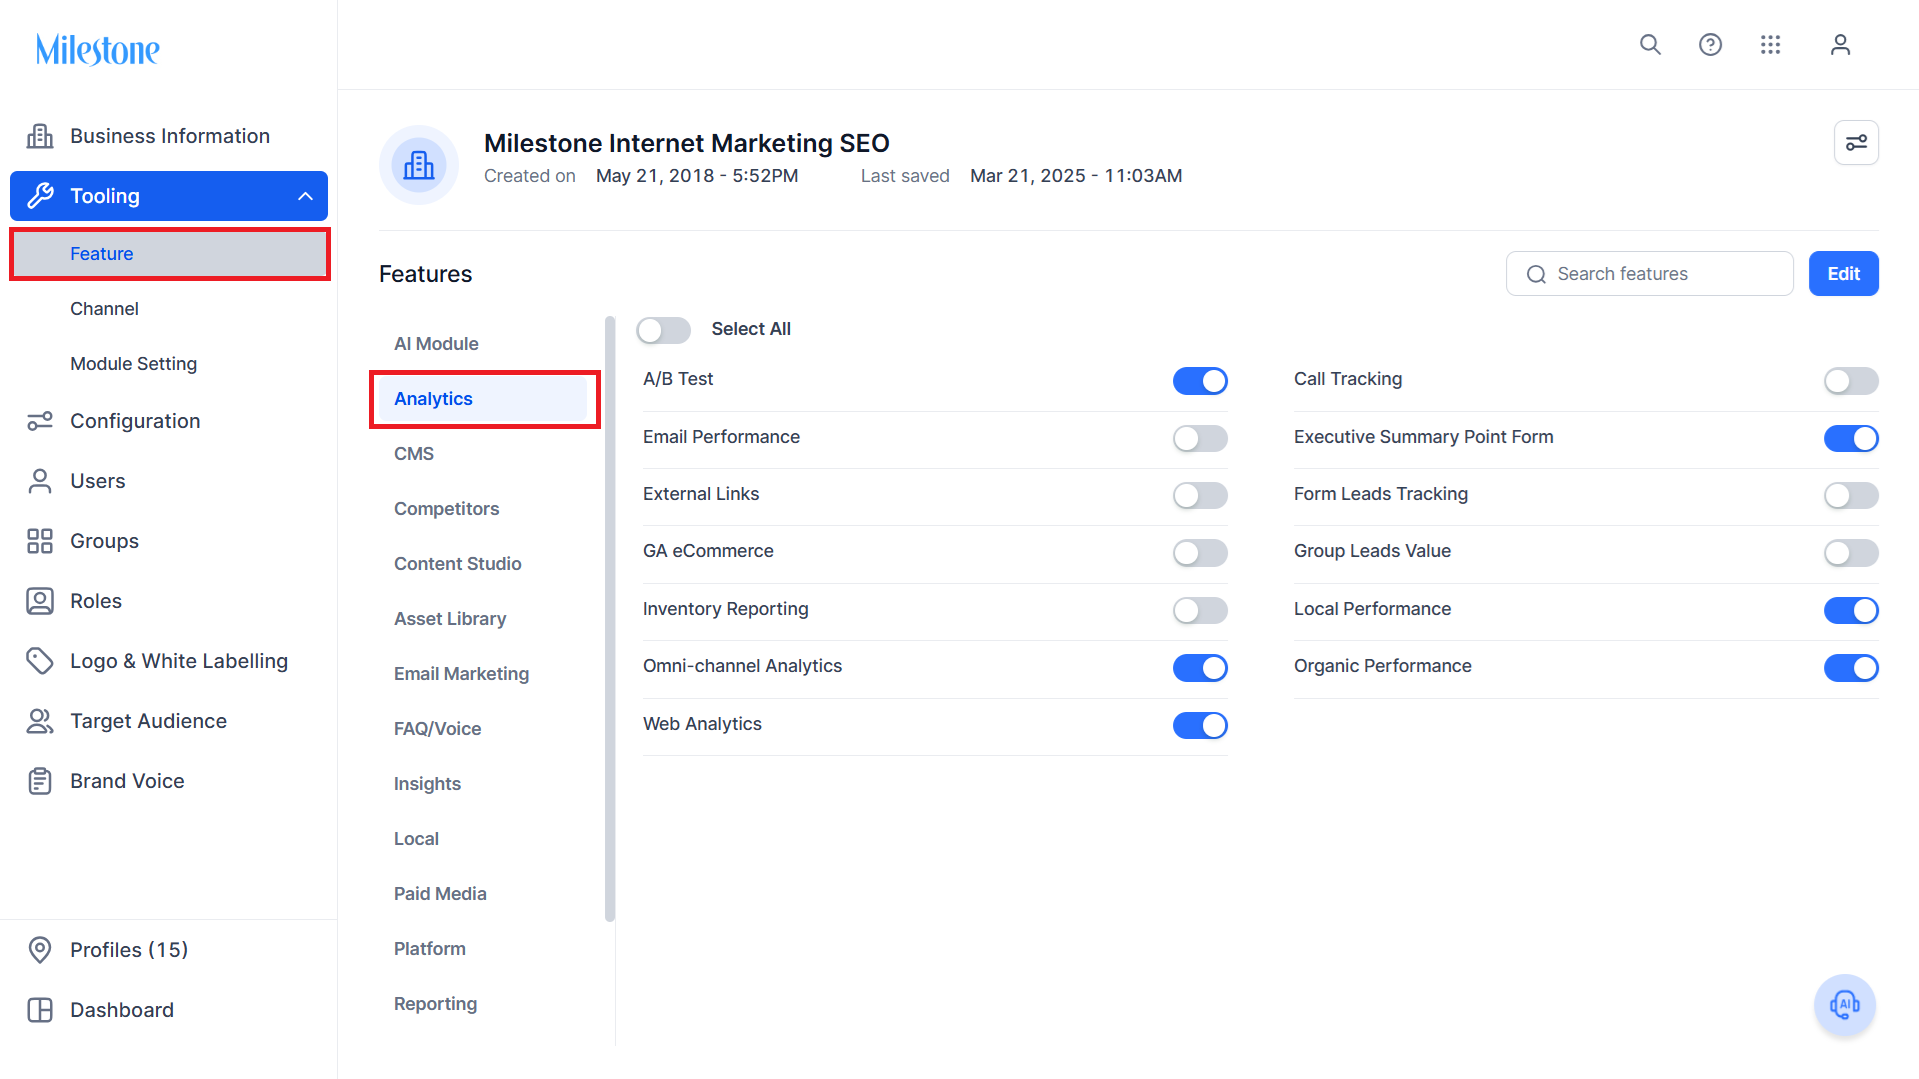The height and width of the screenshot is (1079, 1919).
Task: Click the Groups grid icon
Action: point(40,541)
